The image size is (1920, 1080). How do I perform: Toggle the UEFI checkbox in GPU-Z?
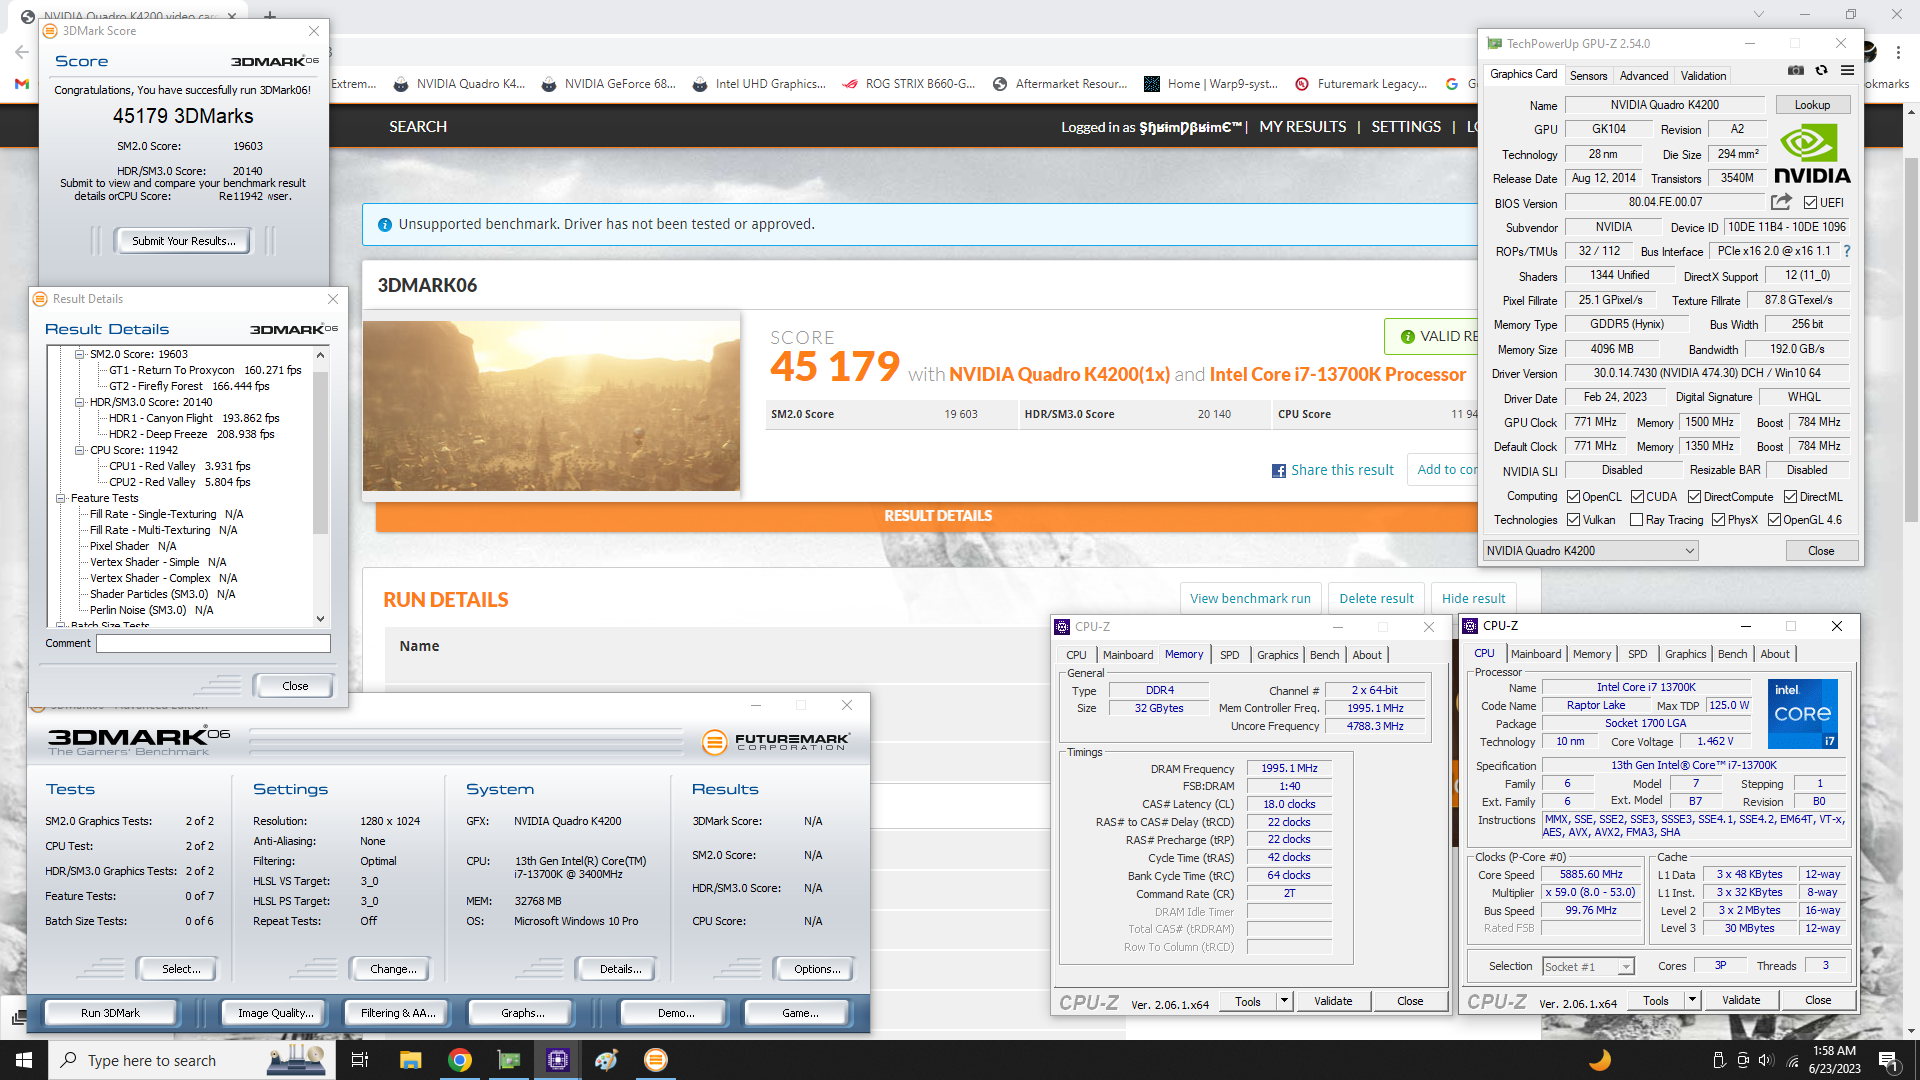tap(1810, 203)
